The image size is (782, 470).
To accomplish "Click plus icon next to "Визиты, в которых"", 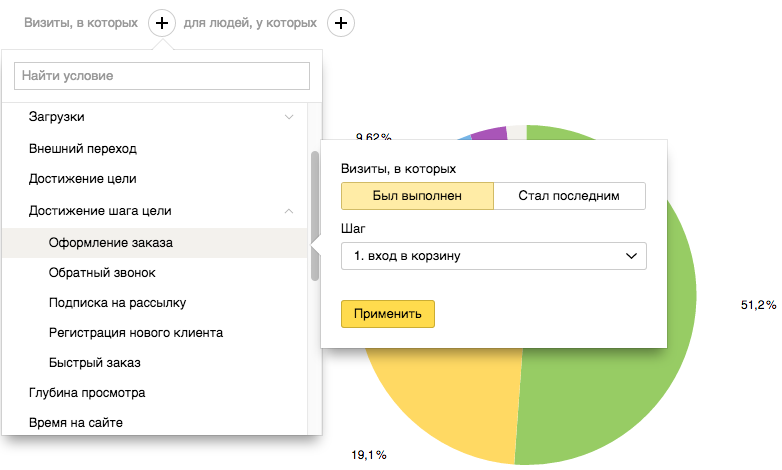I will point(162,22).
